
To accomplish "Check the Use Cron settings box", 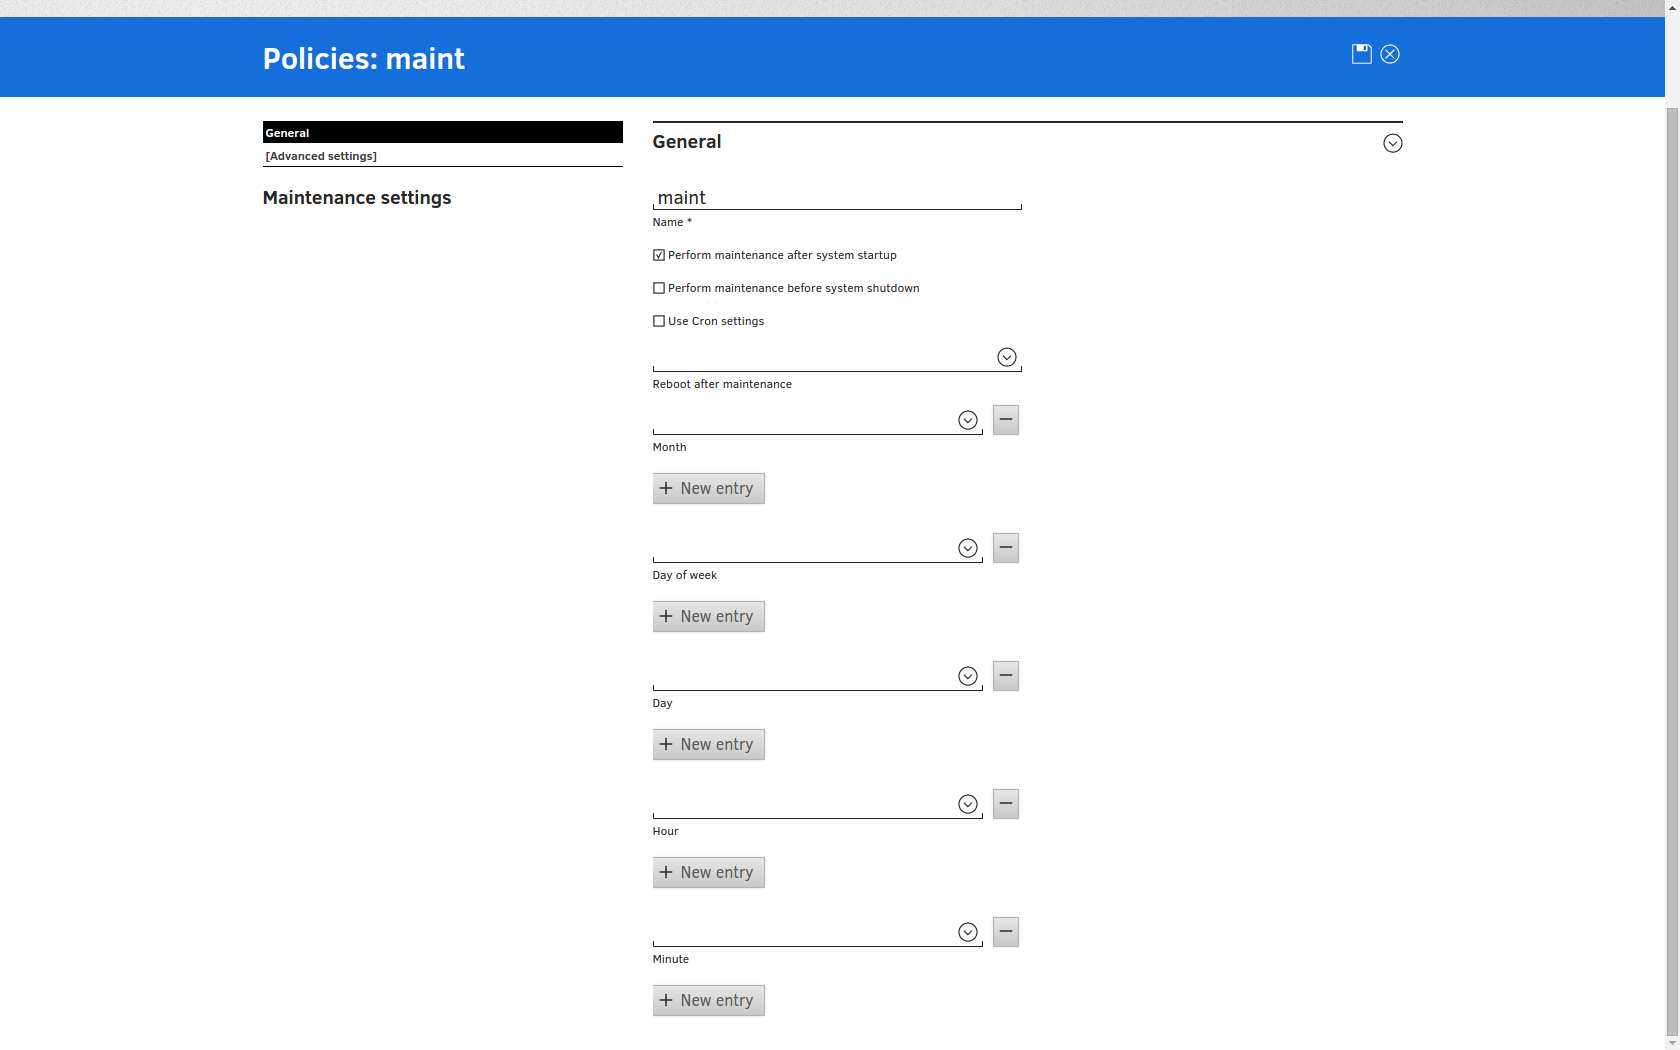I will 659,321.
